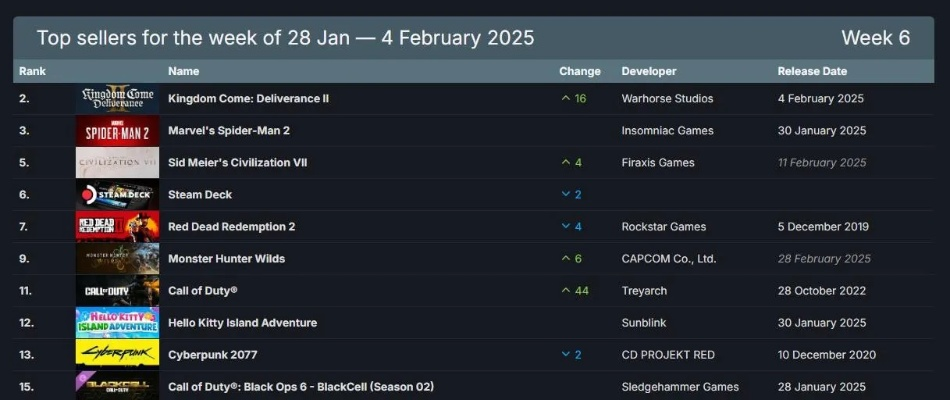Click the Kingdom Come Deliverance II thumbnail
The image size is (950, 400).
coord(117,99)
